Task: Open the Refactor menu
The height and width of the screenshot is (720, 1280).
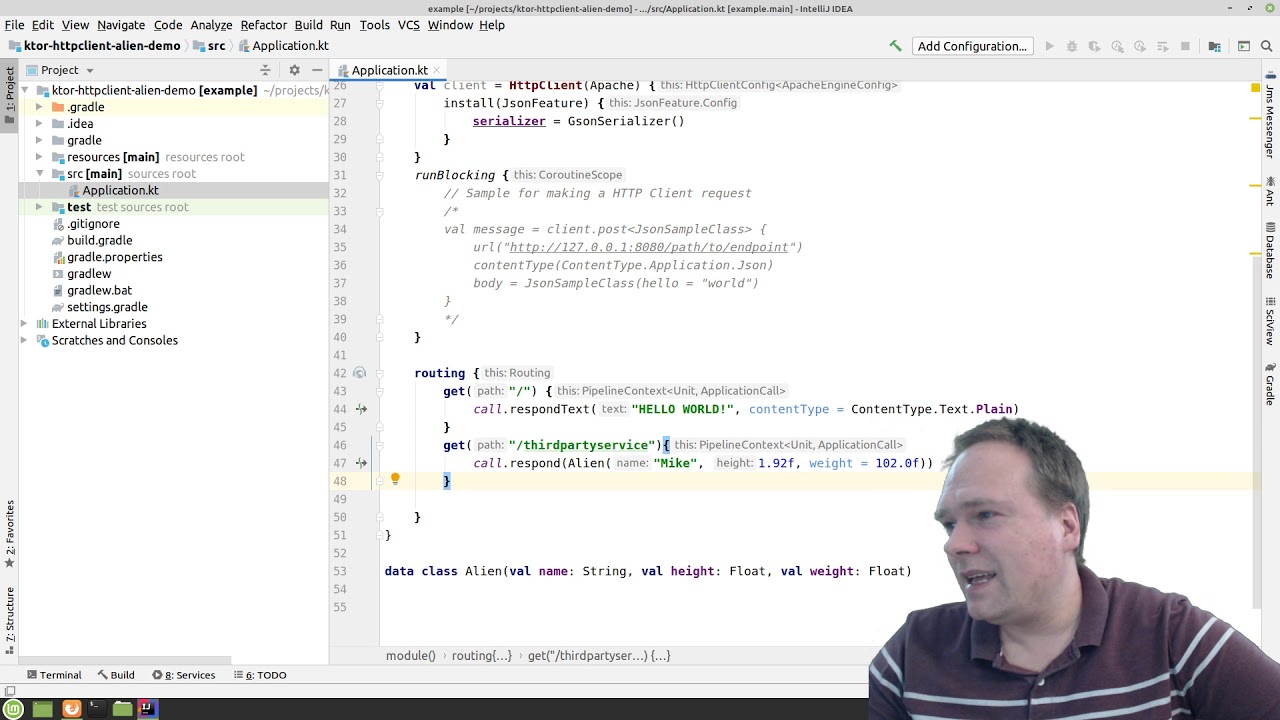Action: [264, 25]
